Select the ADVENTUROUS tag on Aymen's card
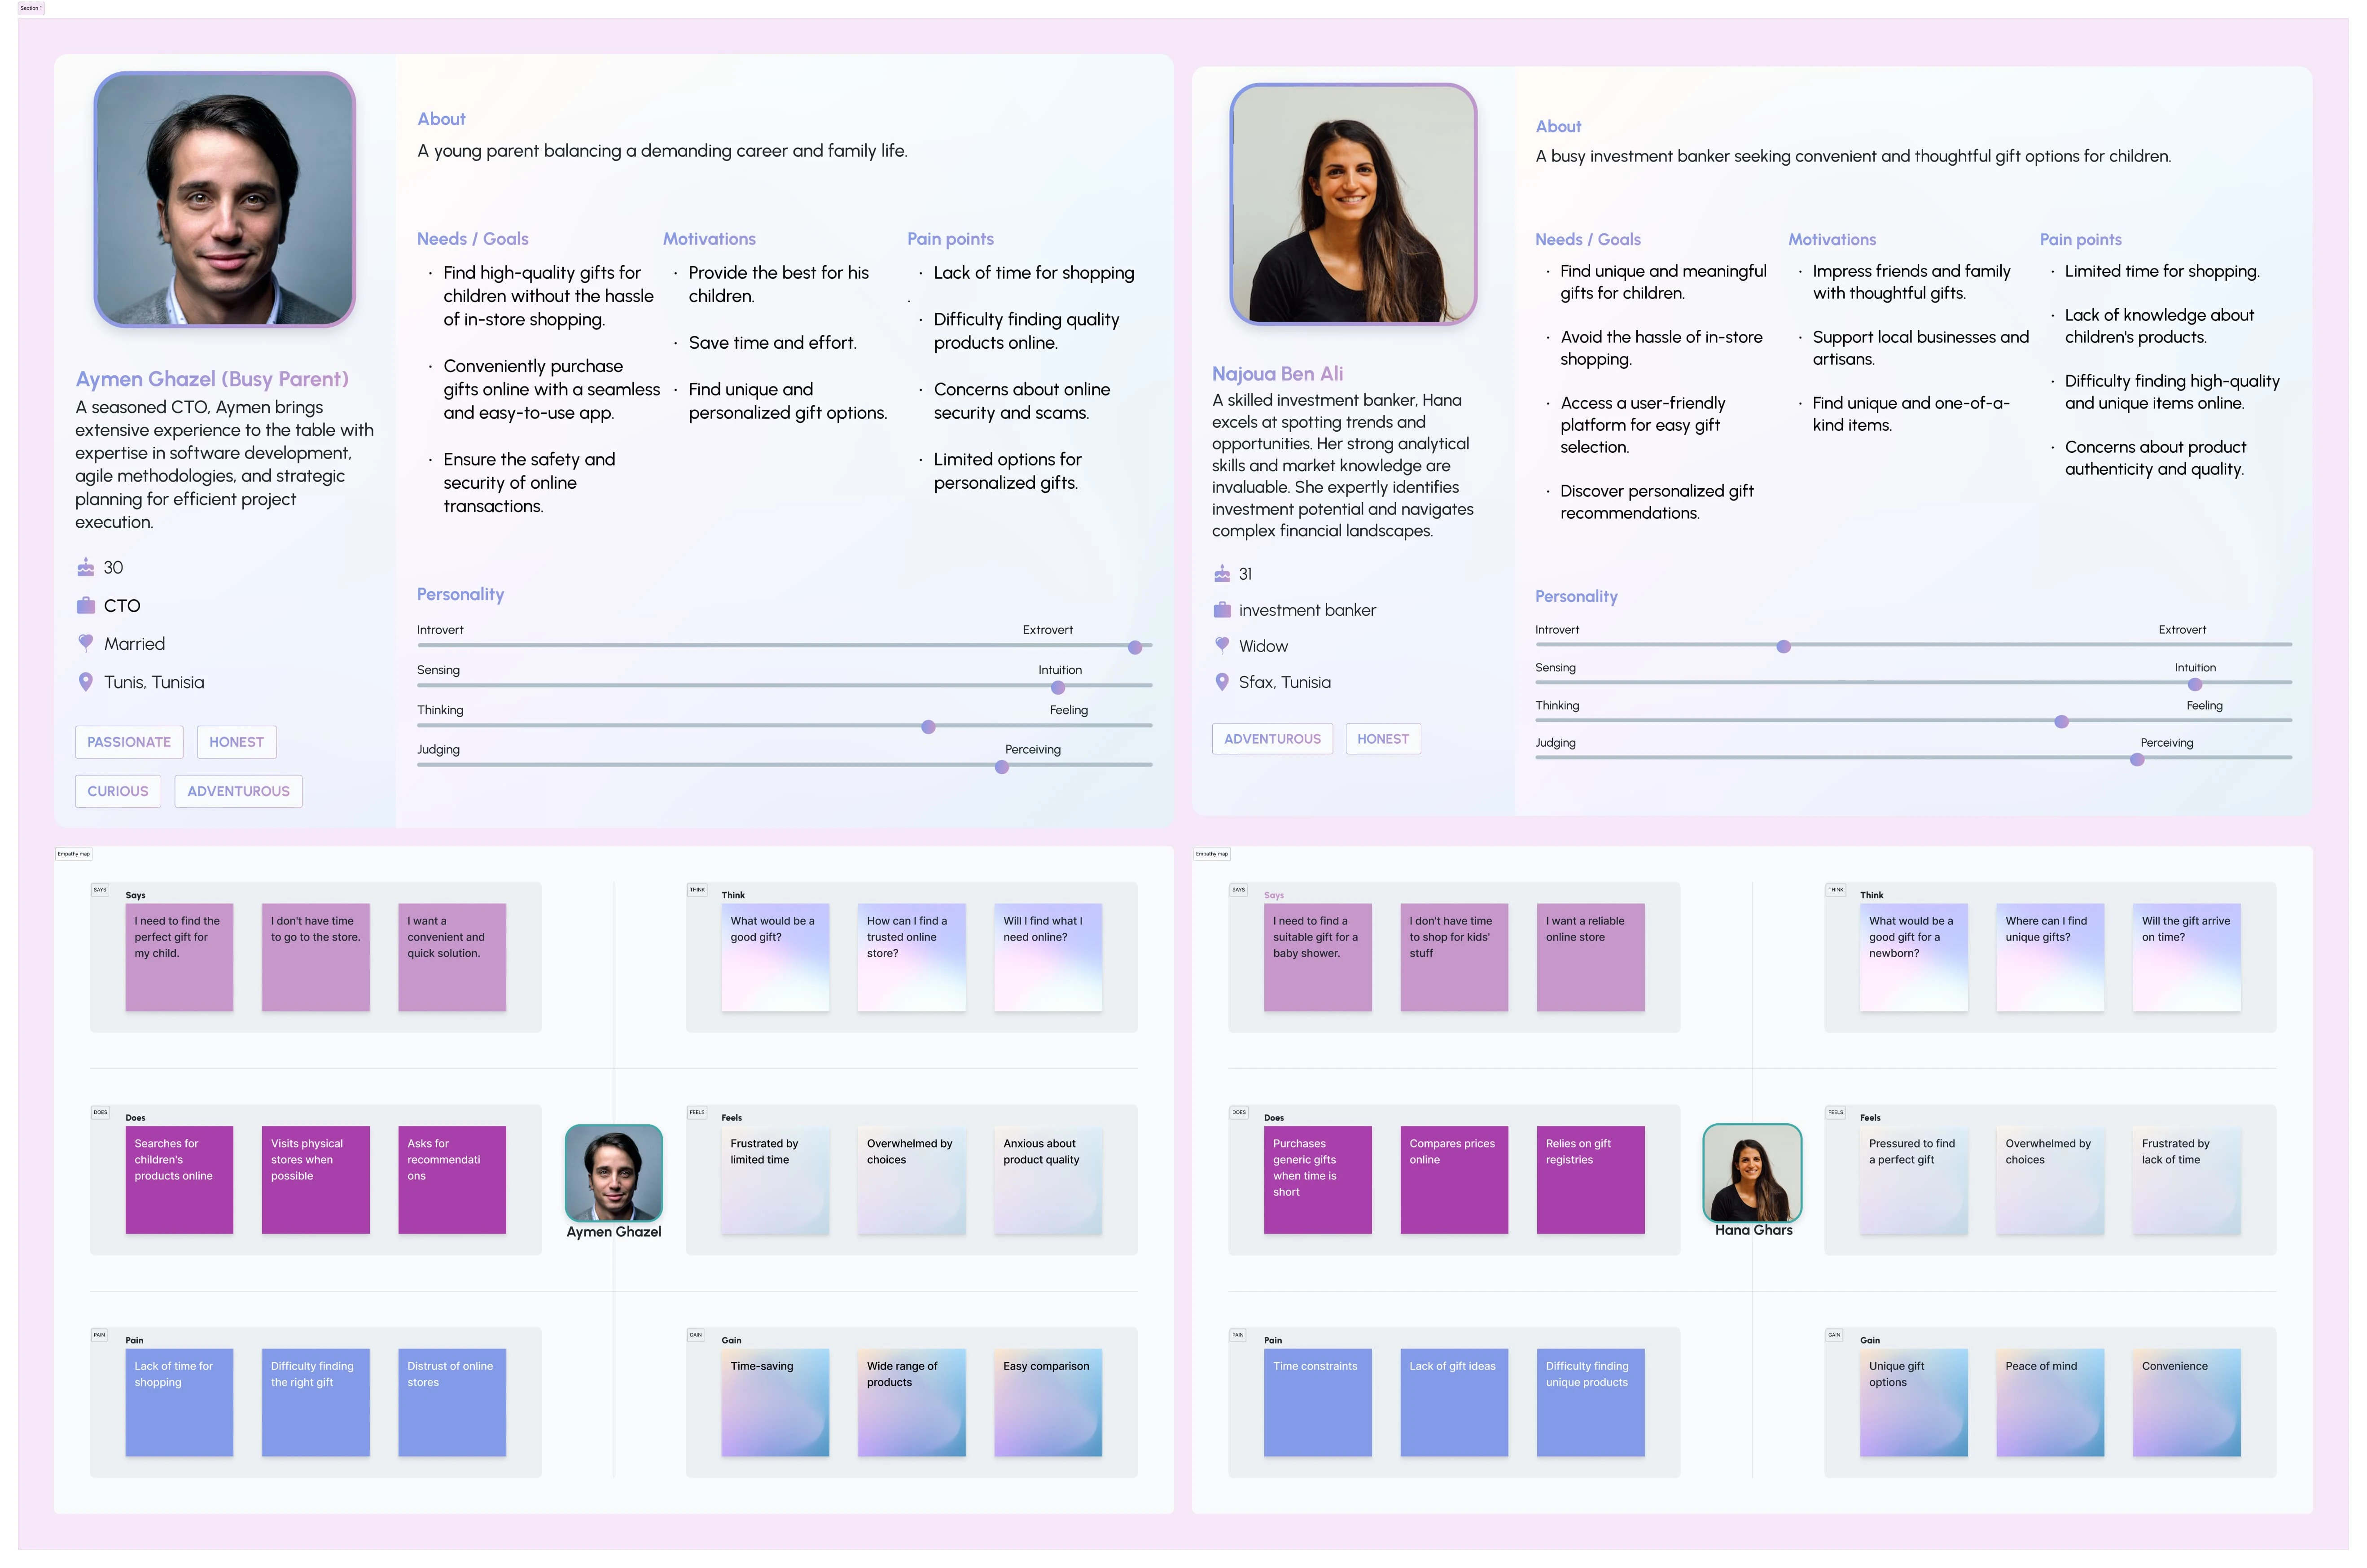The height and width of the screenshot is (1568, 2367). 238,789
